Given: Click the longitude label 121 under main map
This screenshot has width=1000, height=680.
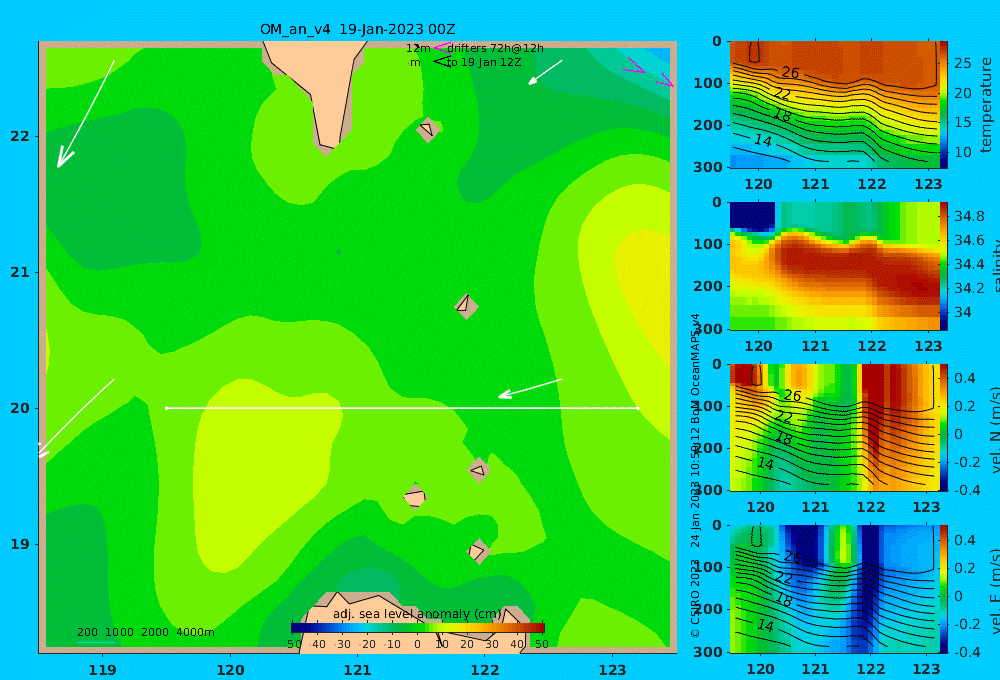Looking at the screenshot, I should tap(358, 670).
